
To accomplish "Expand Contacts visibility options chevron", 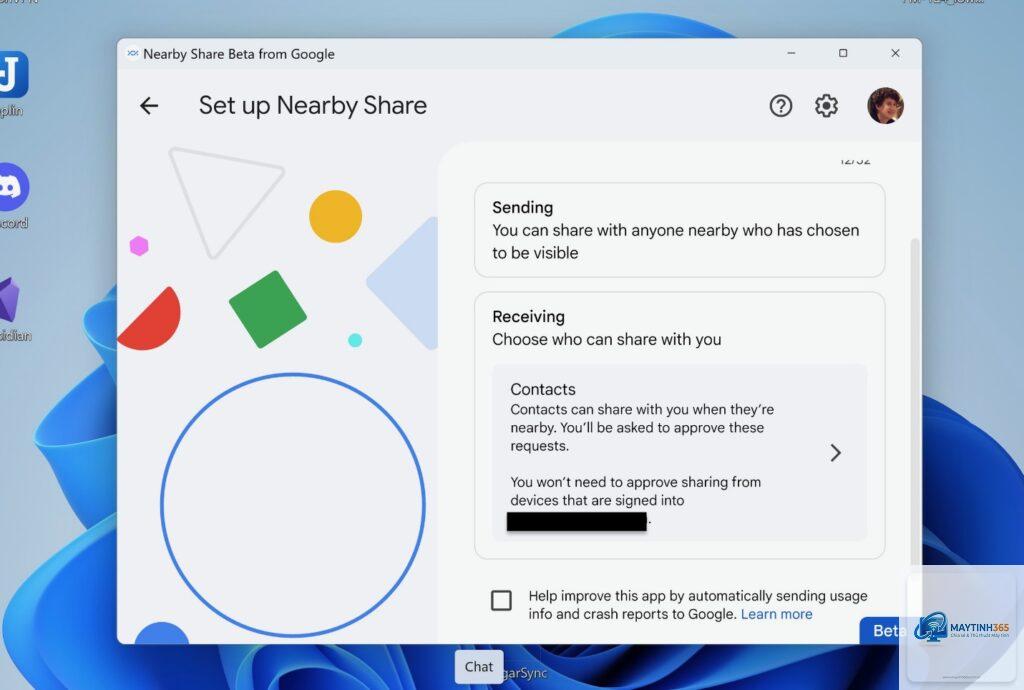I will [x=835, y=453].
